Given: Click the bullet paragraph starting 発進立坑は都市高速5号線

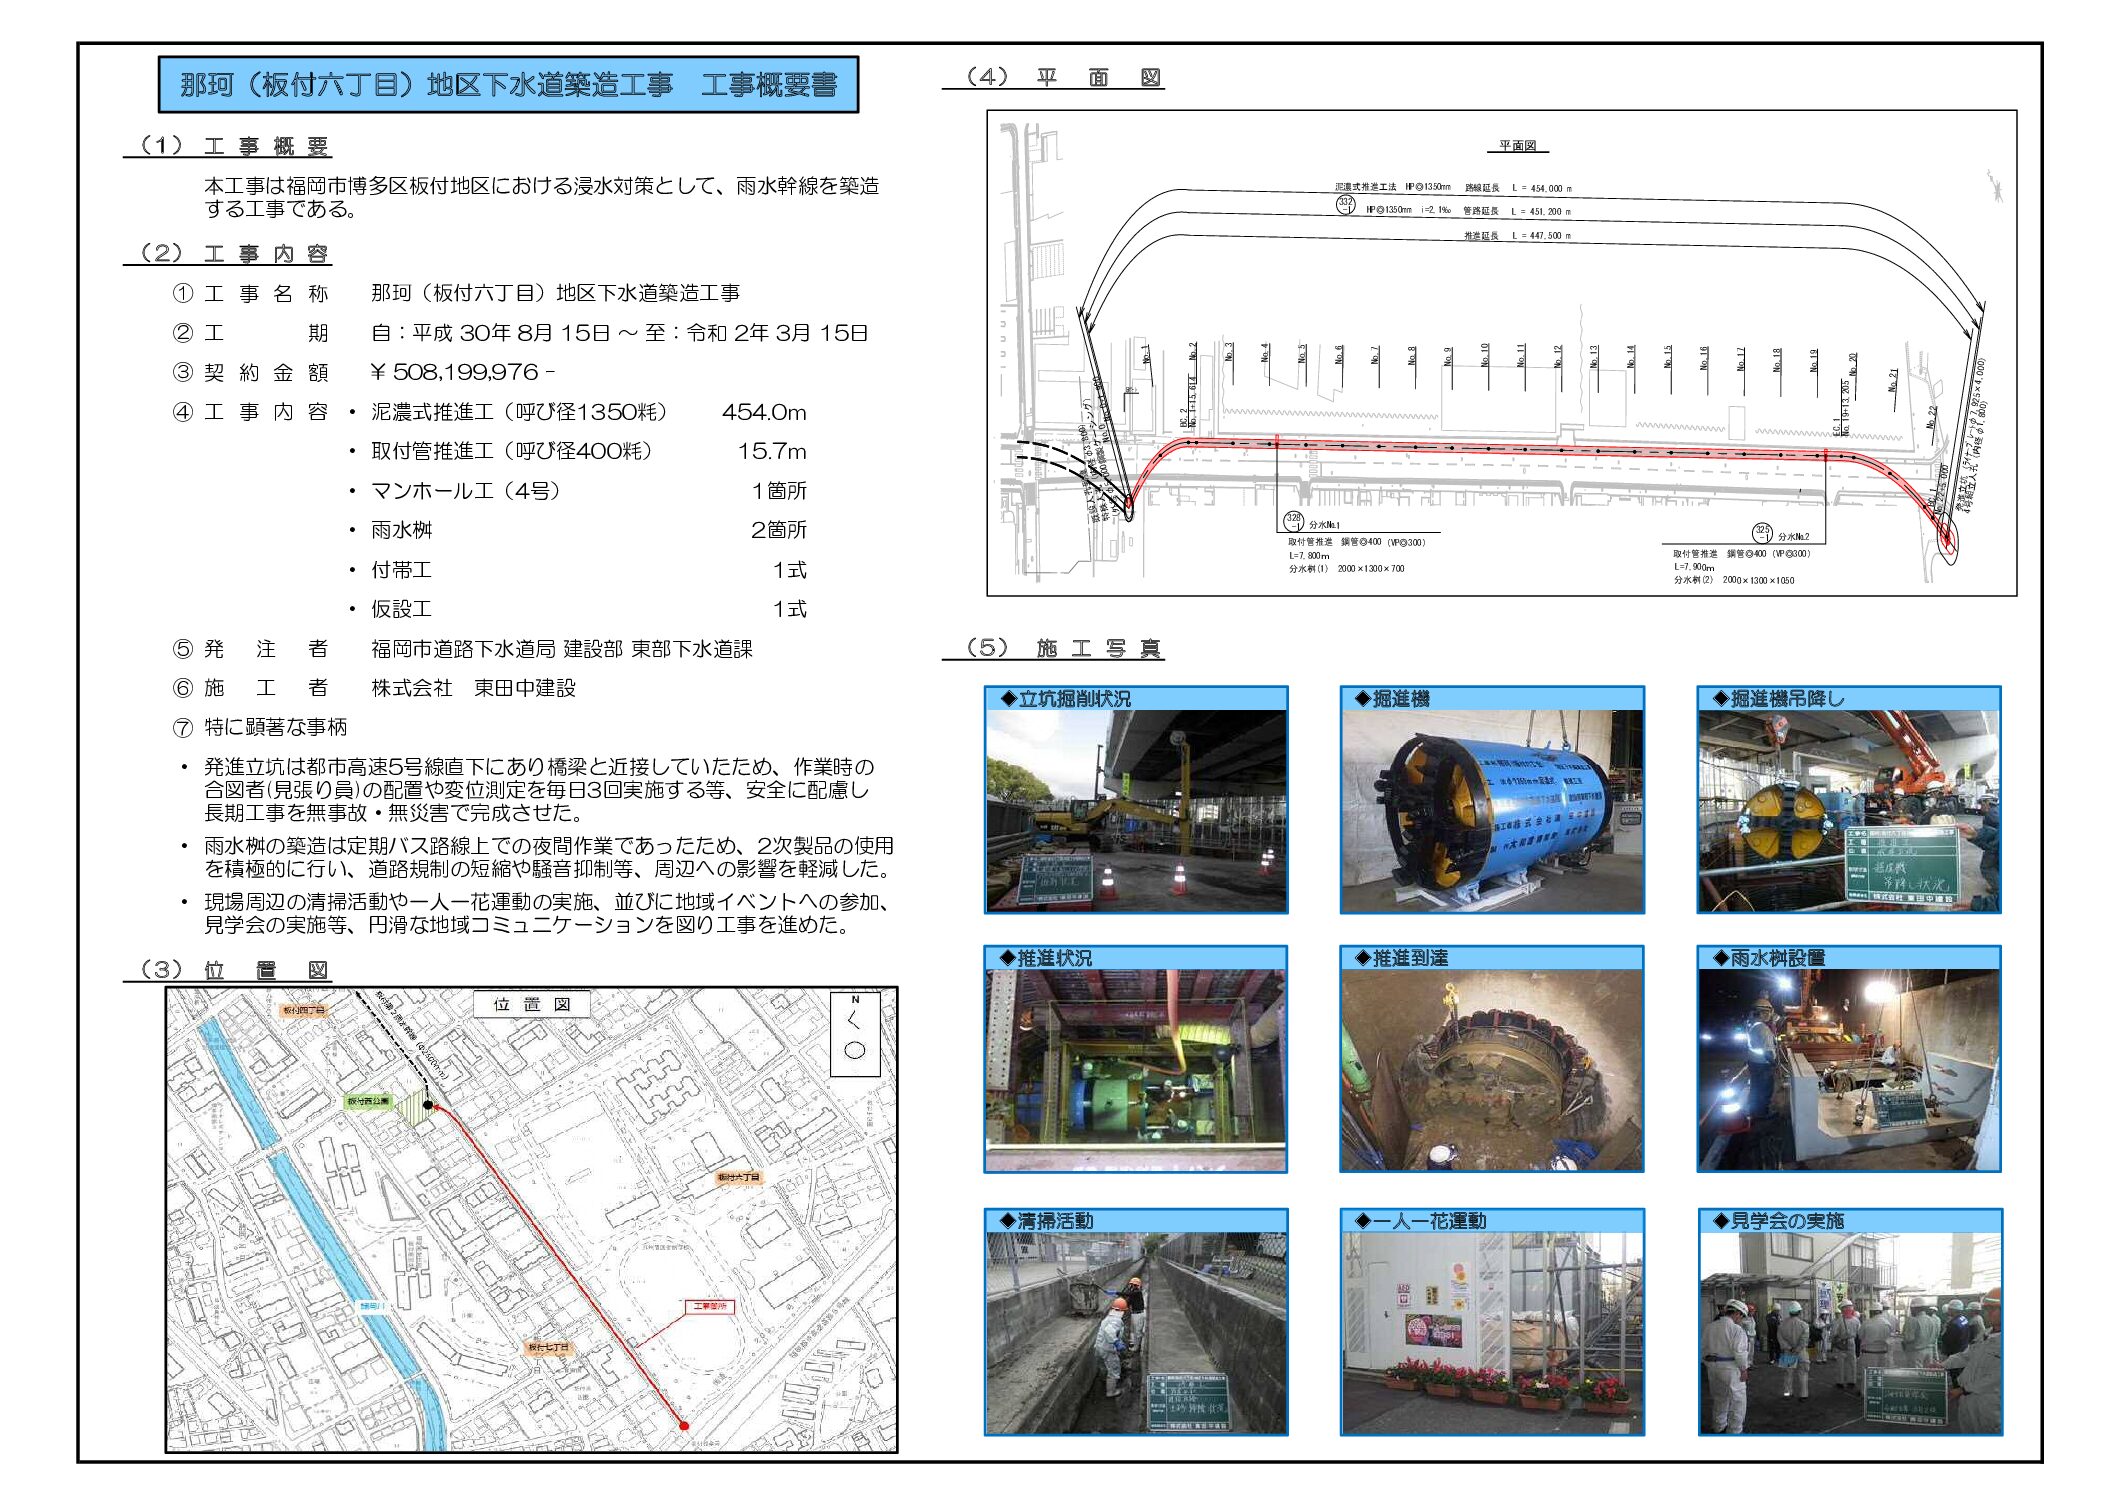Looking at the screenshot, I should [x=539, y=790].
